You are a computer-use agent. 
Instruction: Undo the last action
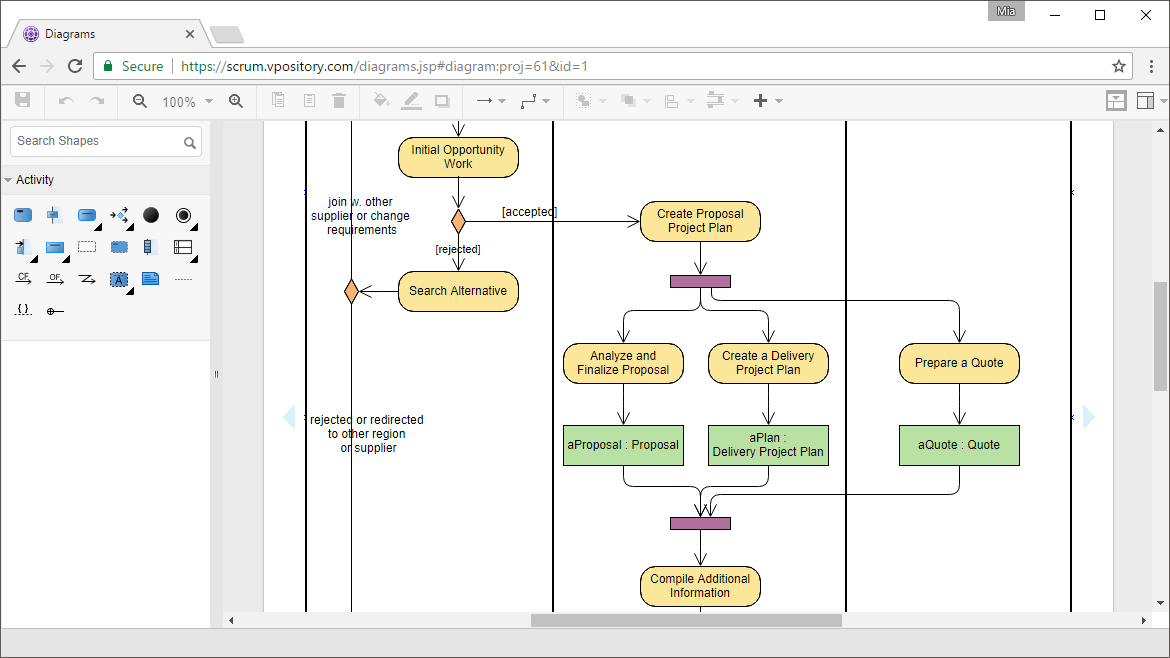coord(66,101)
